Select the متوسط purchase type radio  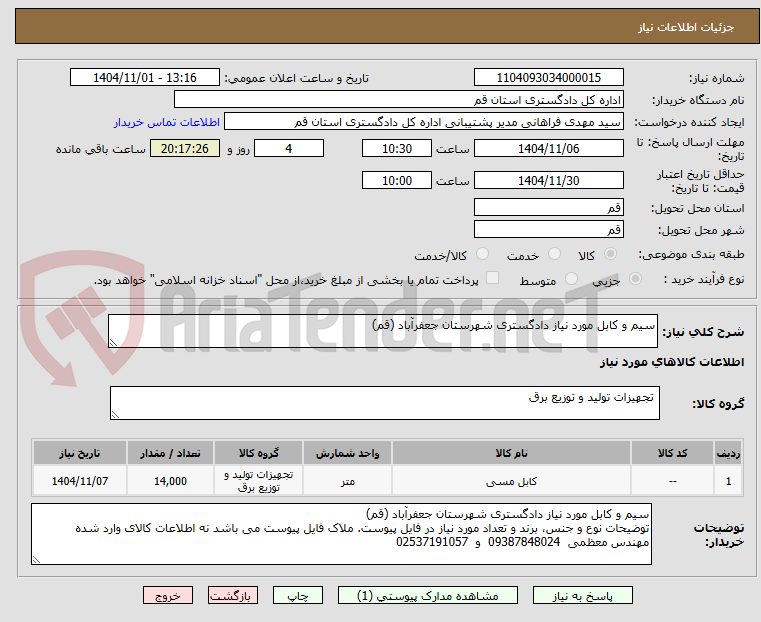pyautogui.click(x=572, y=278)
